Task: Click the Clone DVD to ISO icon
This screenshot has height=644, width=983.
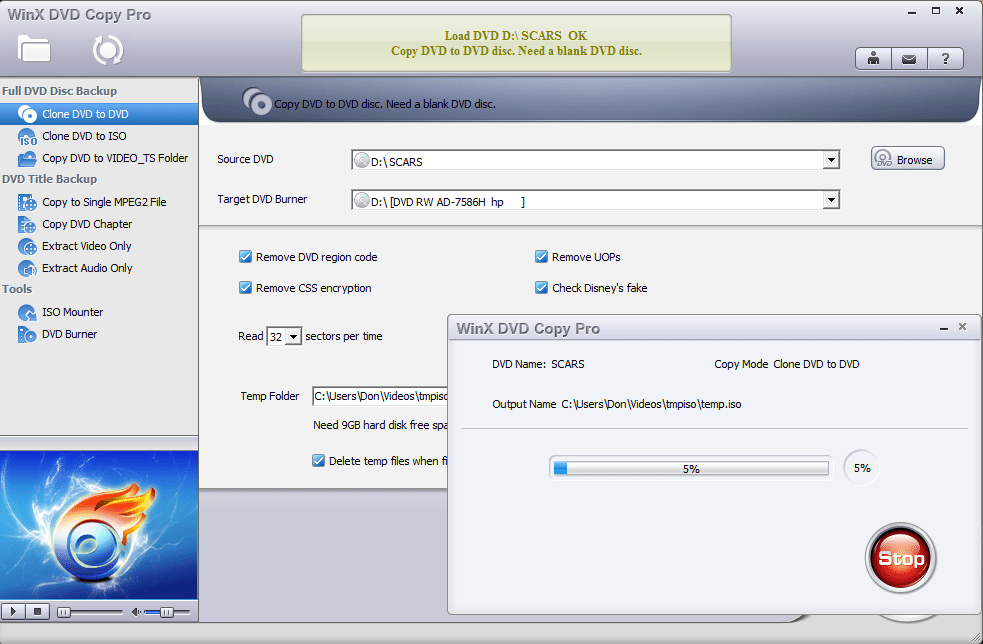Action: [x=27, y=136]
